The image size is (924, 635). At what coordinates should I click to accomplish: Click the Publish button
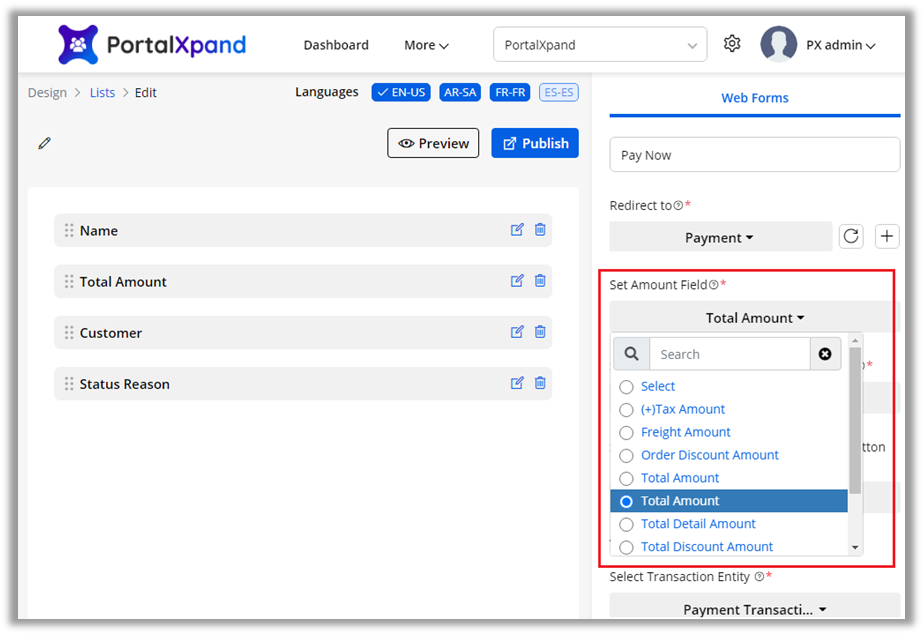(x=535, y=143)
